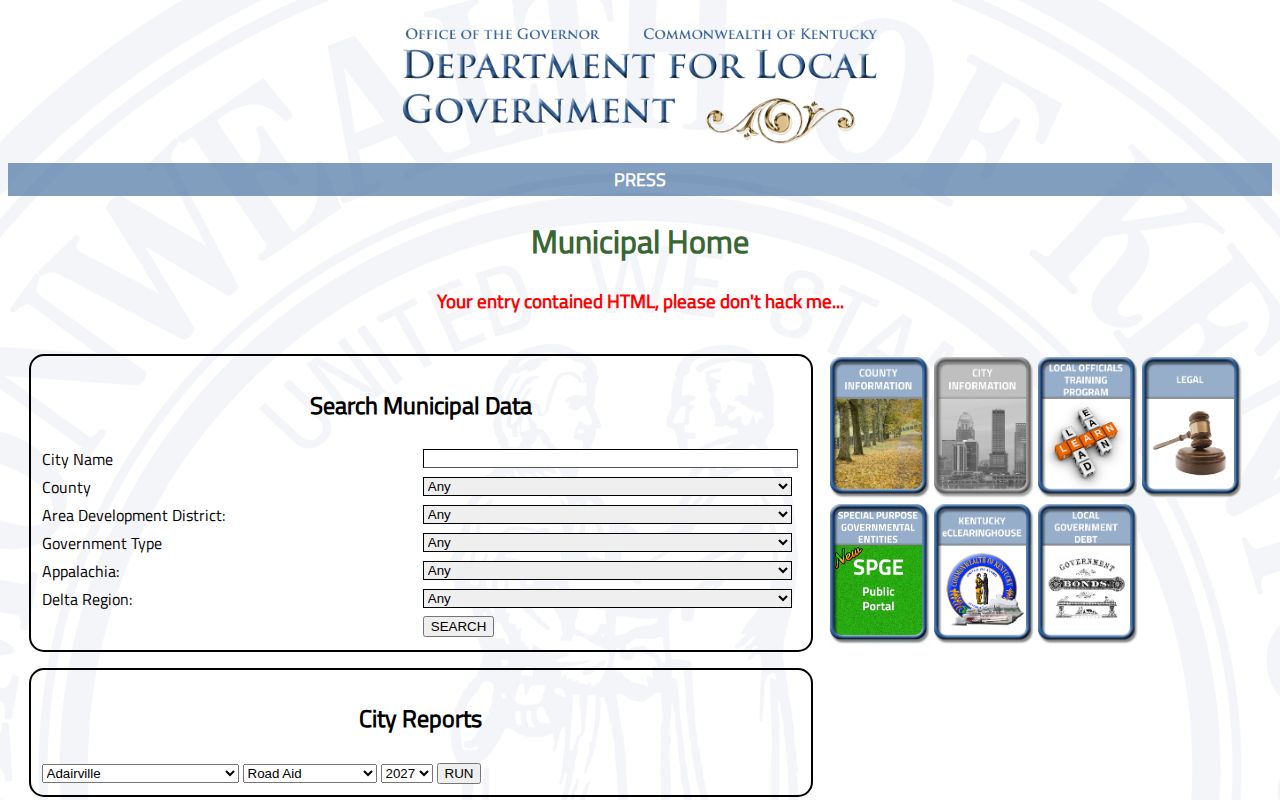Click the City Name label
The image size is (1280, 800).
(x=77, y=460)
